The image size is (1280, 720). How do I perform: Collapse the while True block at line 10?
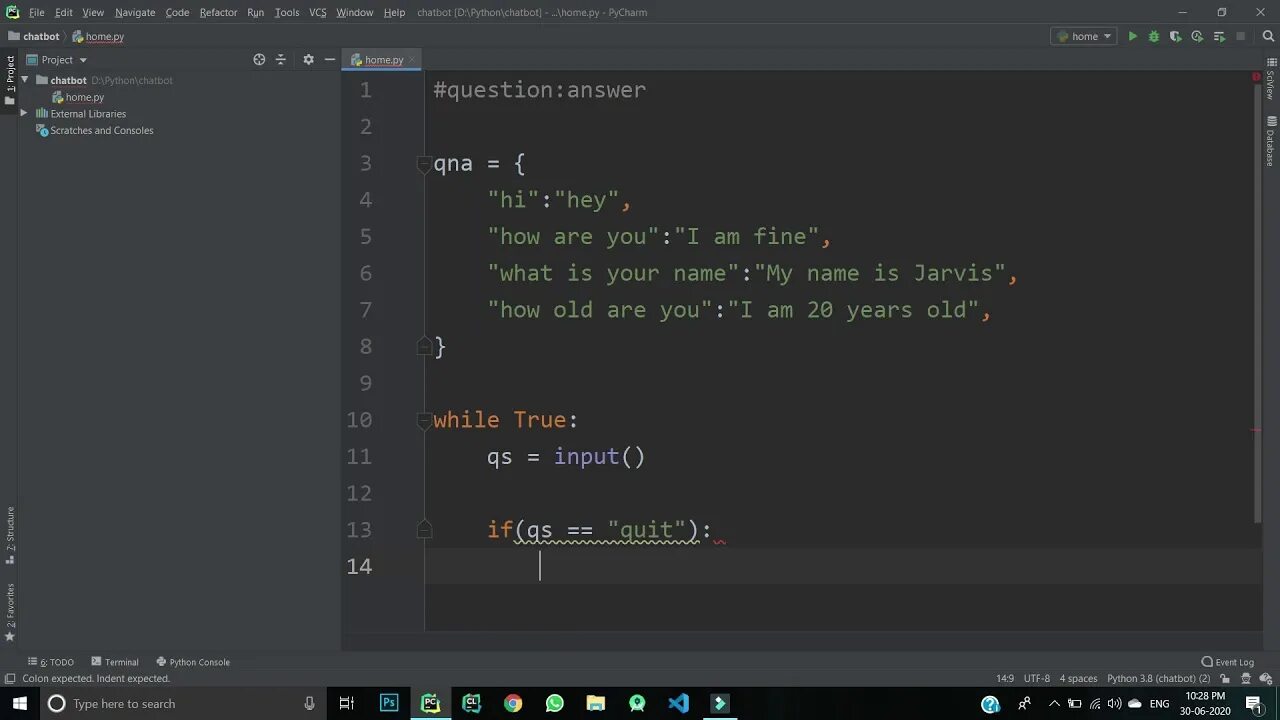423,420
